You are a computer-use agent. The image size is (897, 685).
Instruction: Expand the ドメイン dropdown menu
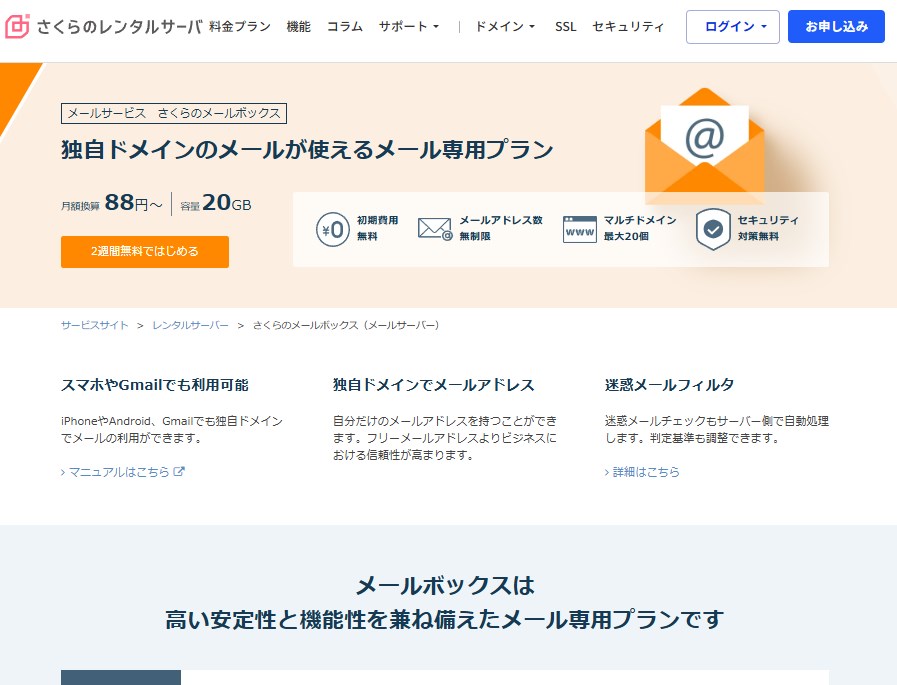pos(505,27)
